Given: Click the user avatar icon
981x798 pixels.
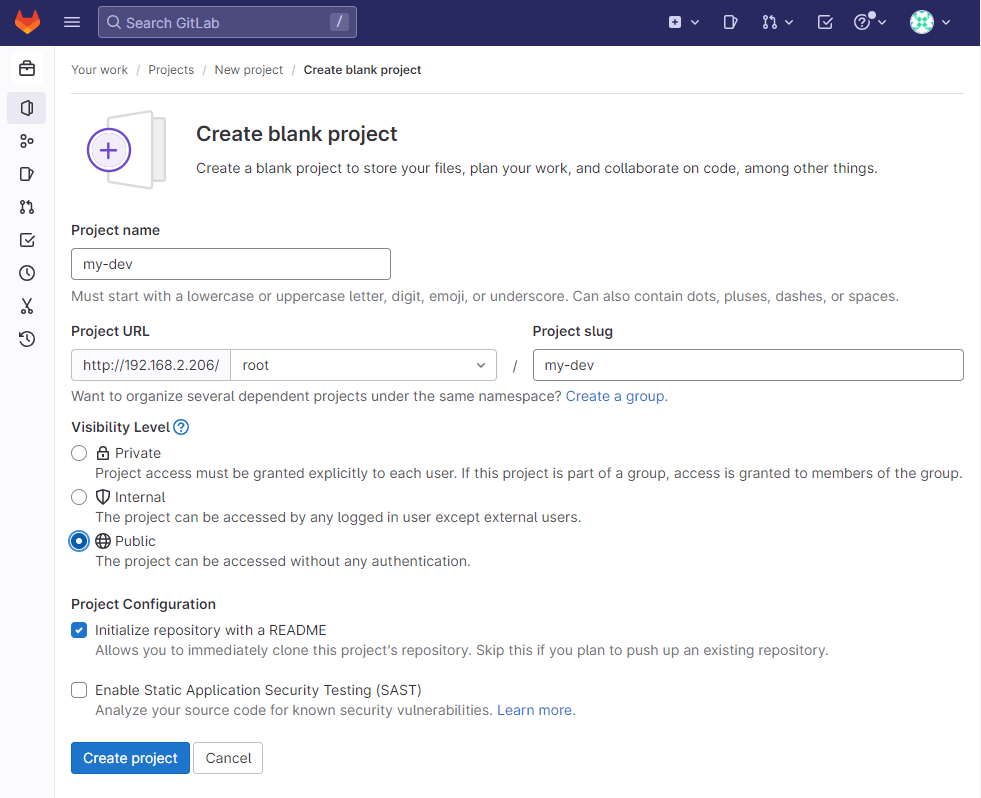Looking at the screenshot, I should point(922,23).
